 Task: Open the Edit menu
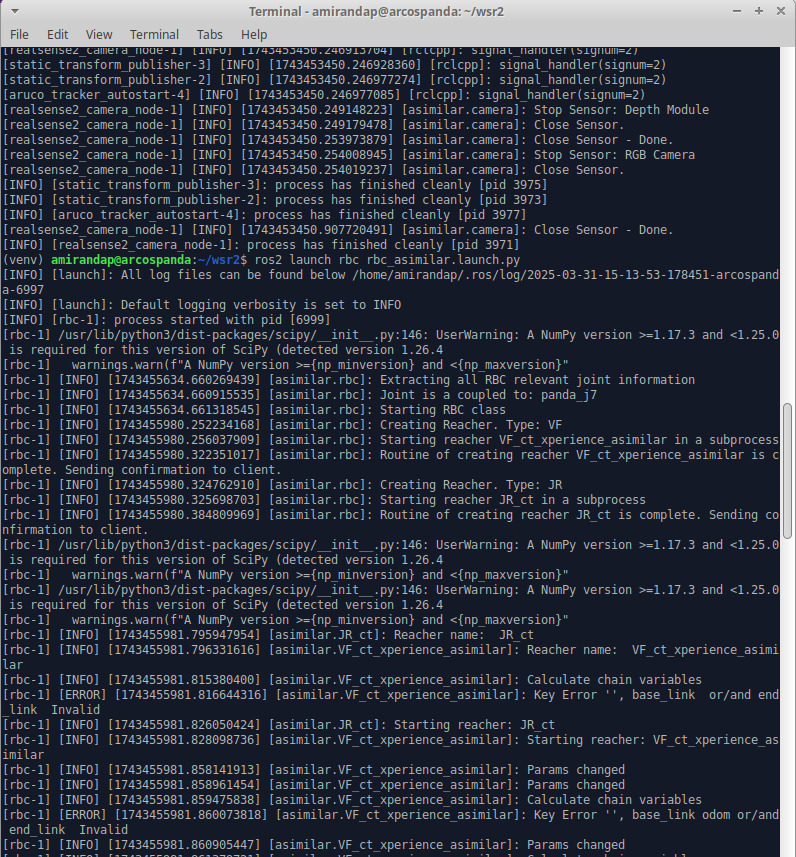pos(58,34)
